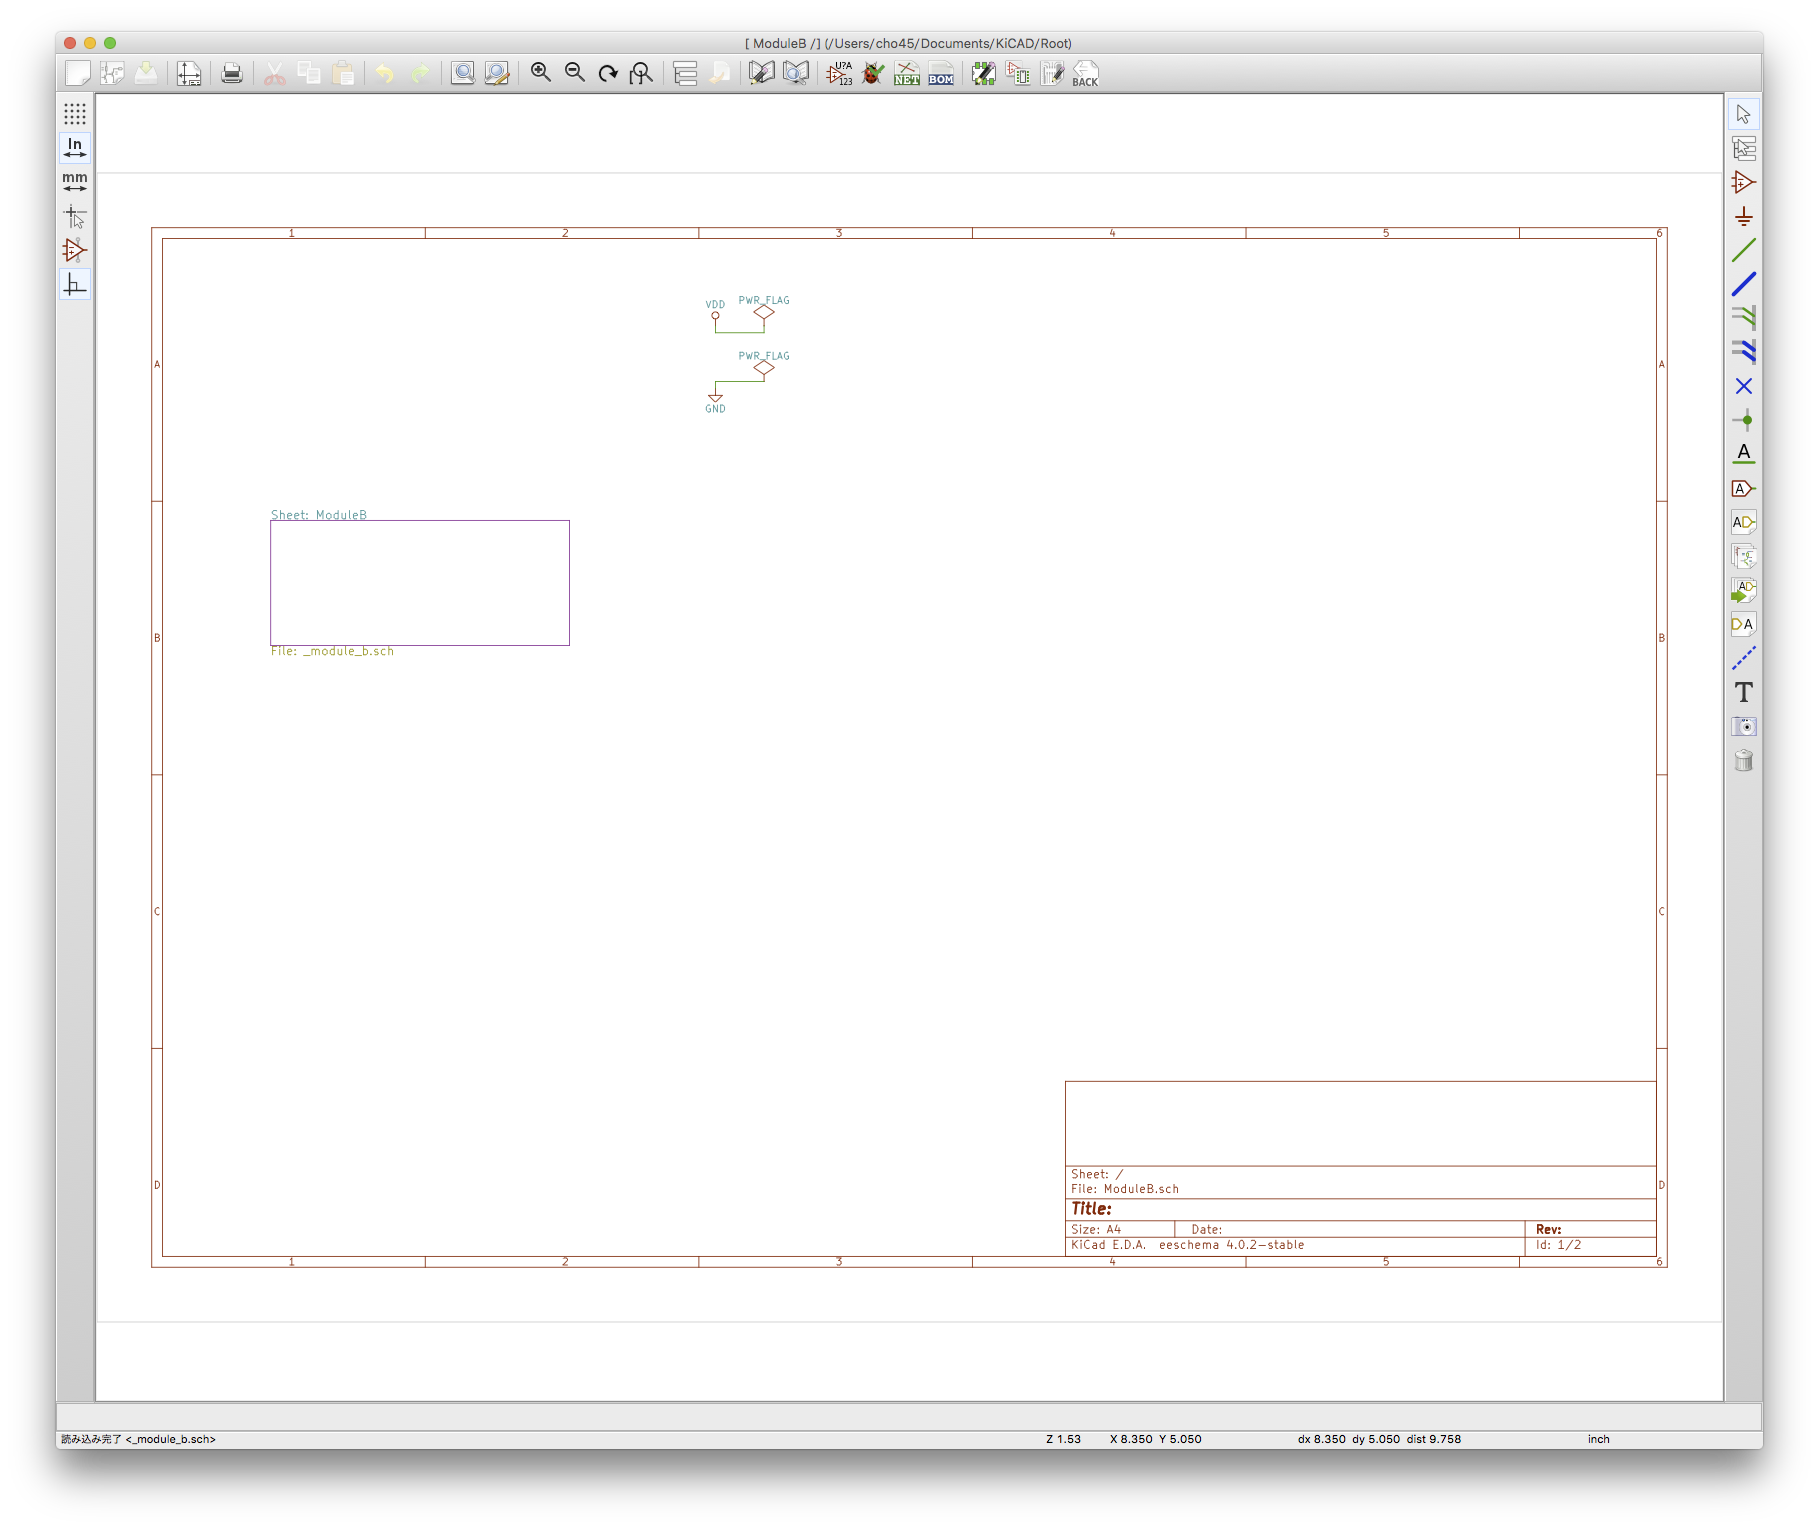Open the BOM generation tool
Viewport: 1819px width, 1529px height.
click(x=941, y=73)
